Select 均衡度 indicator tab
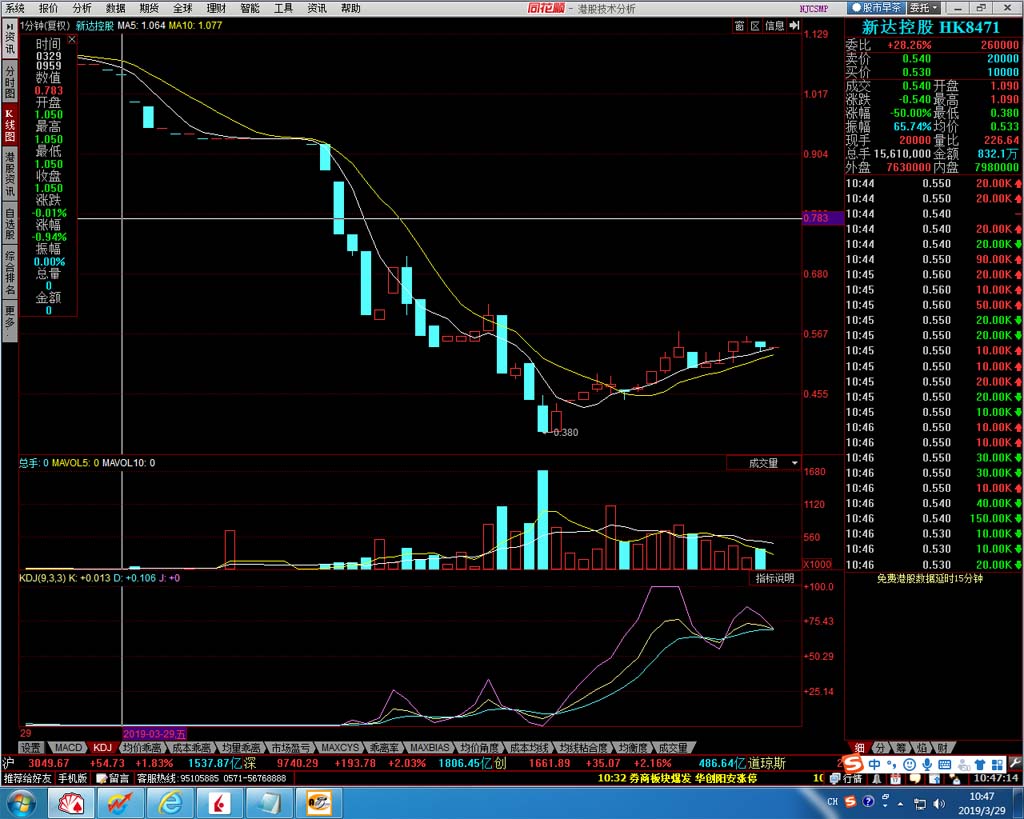The height and width of the screenshot is (819, 1024). pos(633,748)
